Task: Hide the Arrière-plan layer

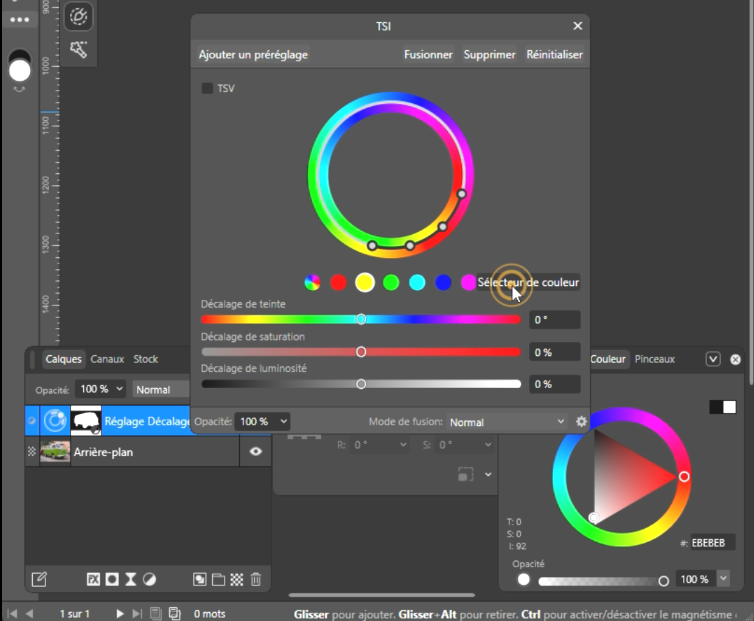Action: tap(255, 452)
